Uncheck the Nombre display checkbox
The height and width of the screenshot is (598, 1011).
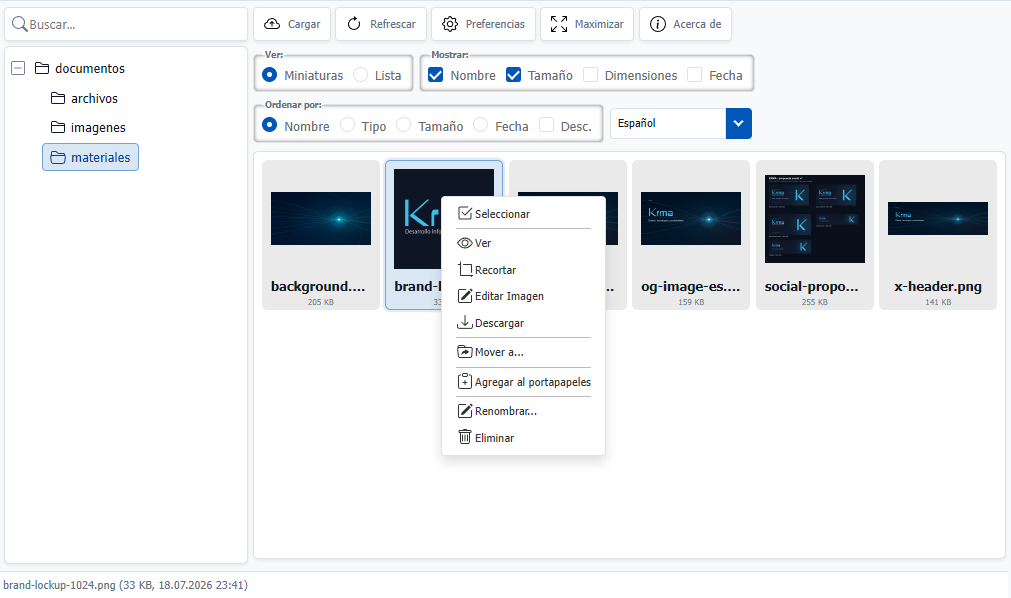[x=435, y=75]
